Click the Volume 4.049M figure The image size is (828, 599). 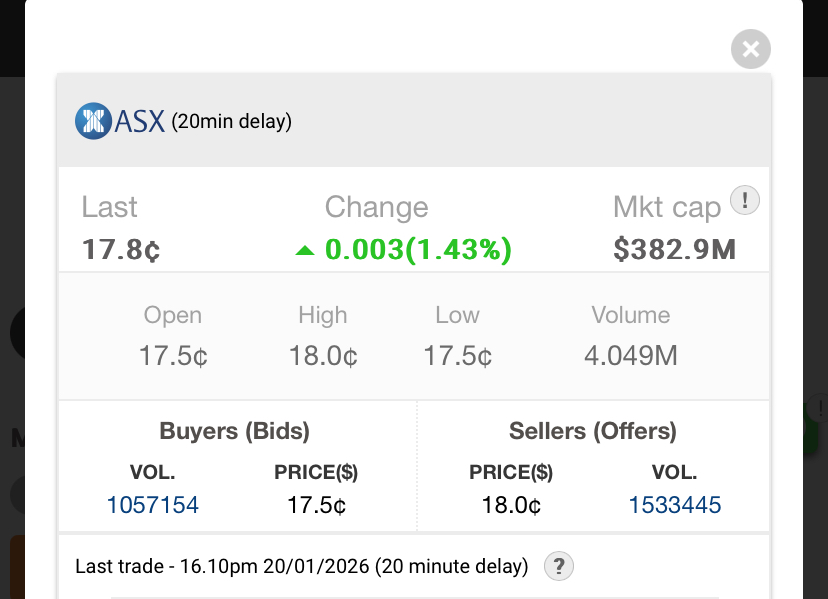pyautogui.click(x=631, y=355)
